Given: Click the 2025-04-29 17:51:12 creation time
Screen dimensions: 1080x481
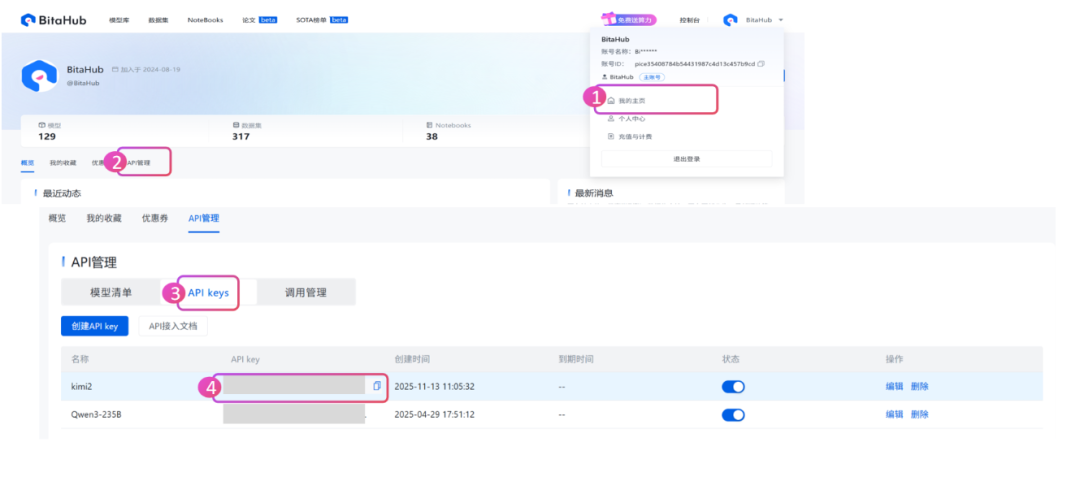Looking at the screenshot, I should pos(435,414).
